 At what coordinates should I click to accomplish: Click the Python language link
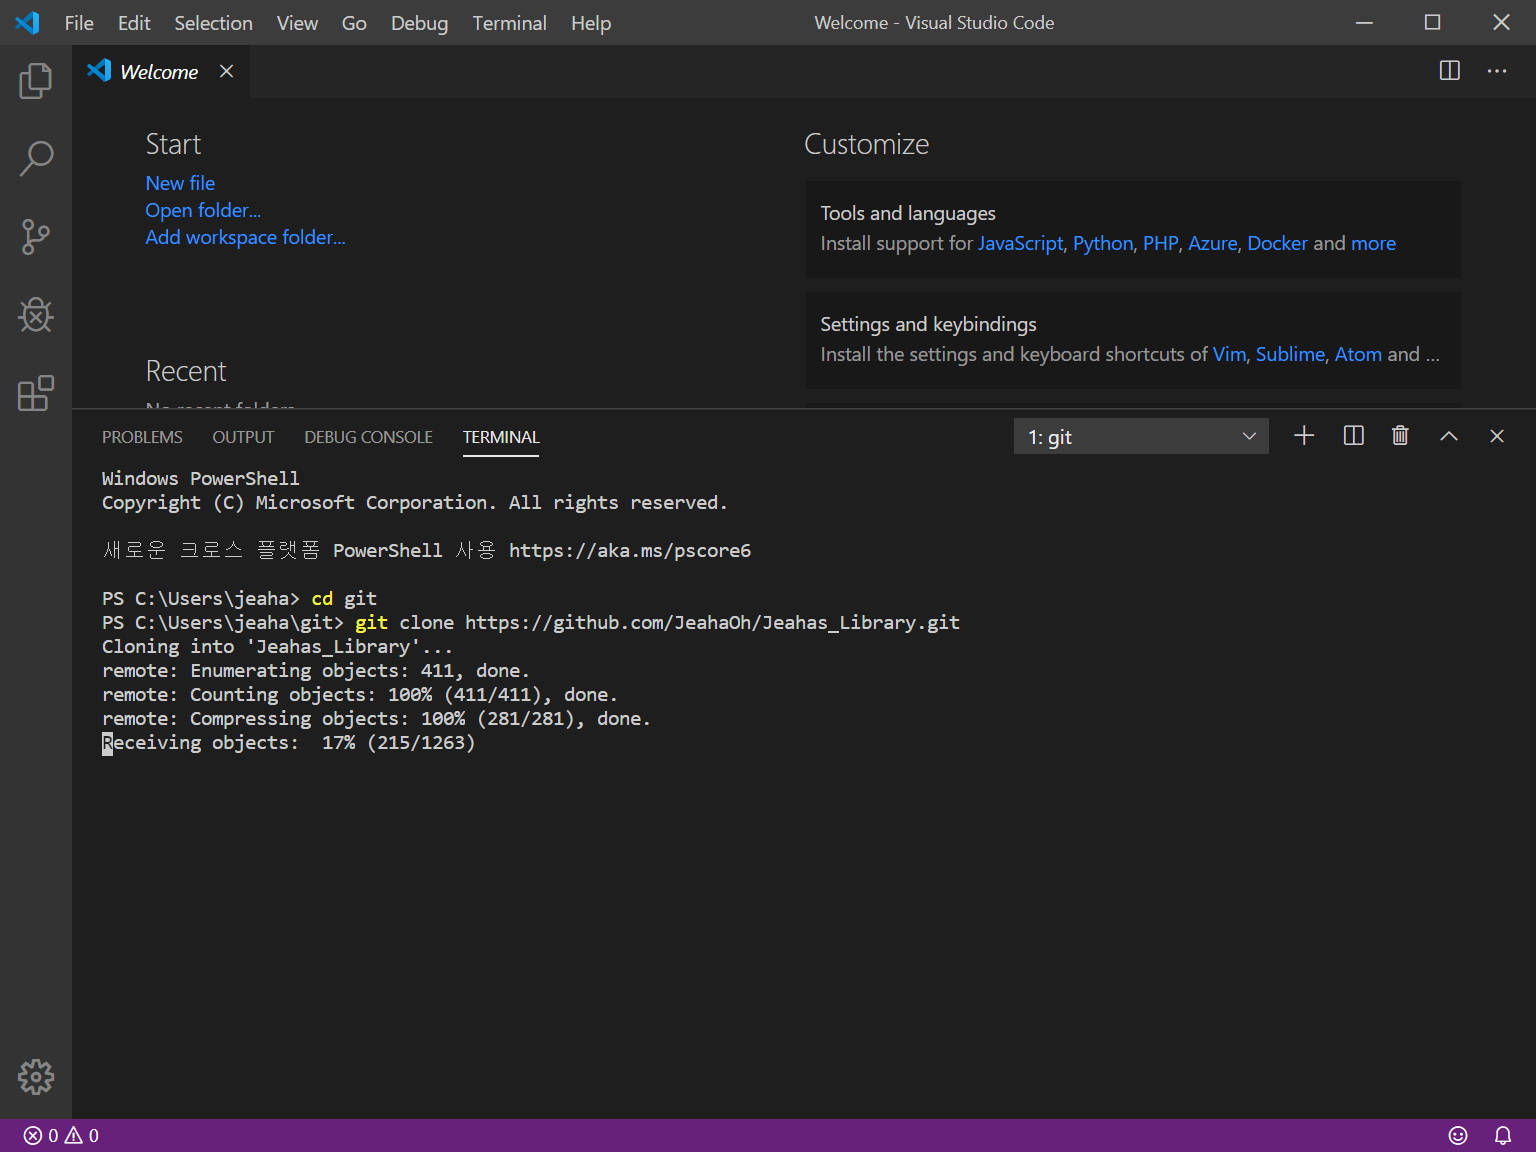(1103, 243)
